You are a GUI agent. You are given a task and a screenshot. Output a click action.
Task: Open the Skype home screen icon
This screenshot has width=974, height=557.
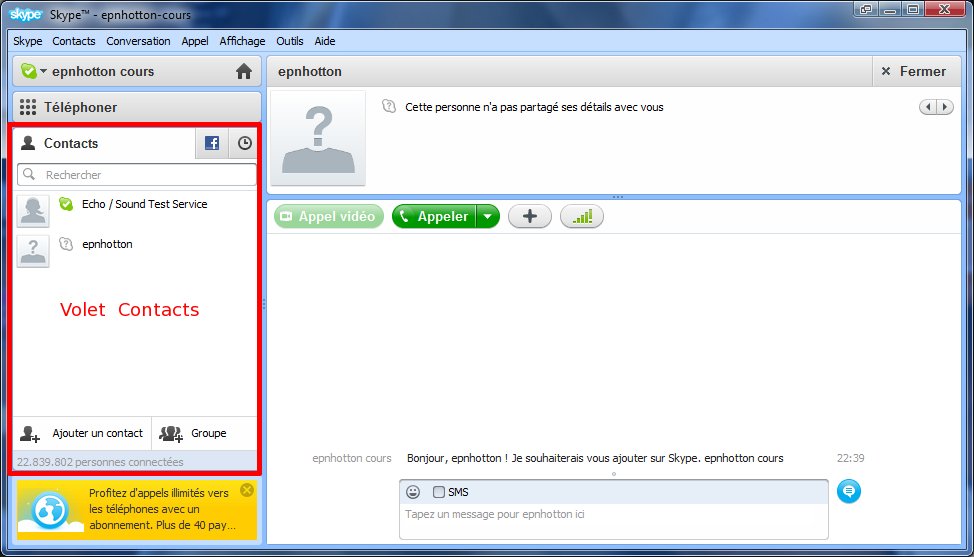point(244,71)
